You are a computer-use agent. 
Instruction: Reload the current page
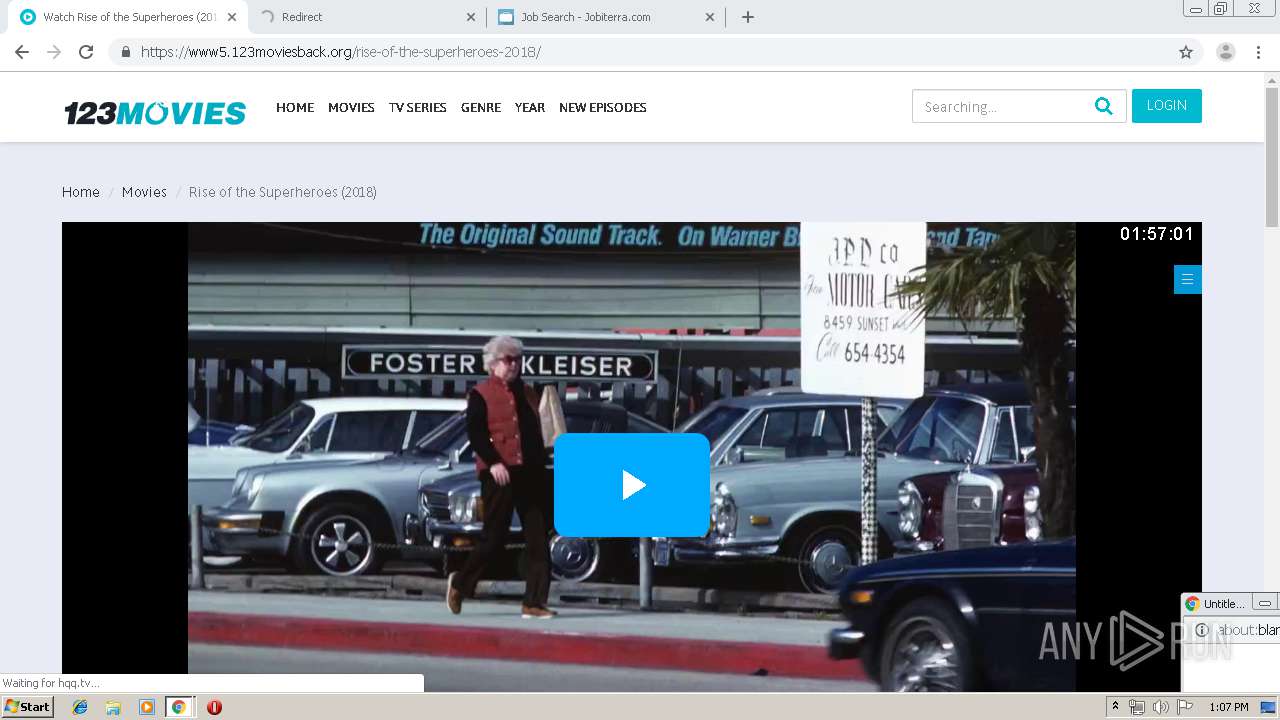[x=86, y=52]
